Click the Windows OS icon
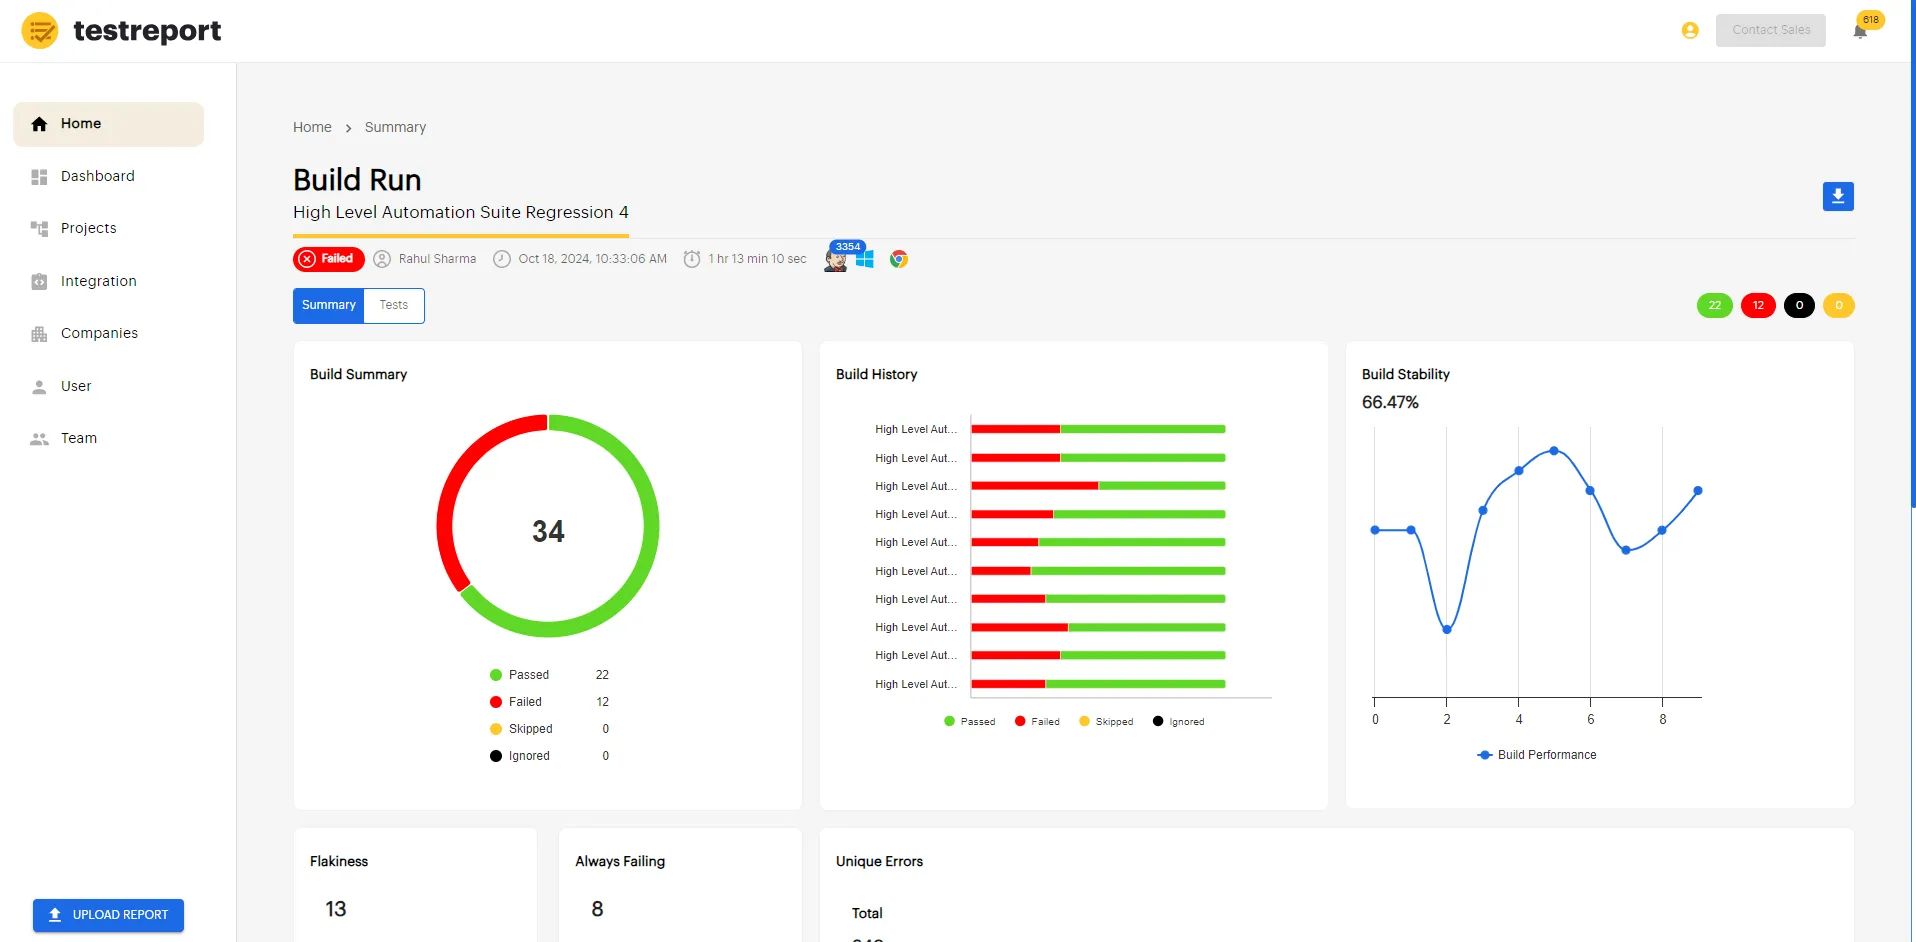This screenshot has width=1916, height=942. (865, 259)
